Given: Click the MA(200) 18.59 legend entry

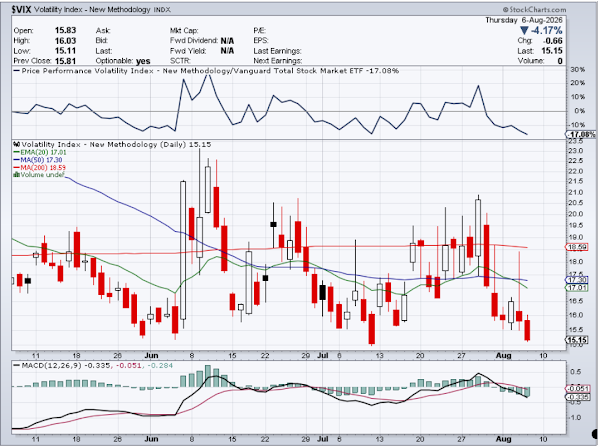Looking at the screenshot, I should [x=42, y=168].
